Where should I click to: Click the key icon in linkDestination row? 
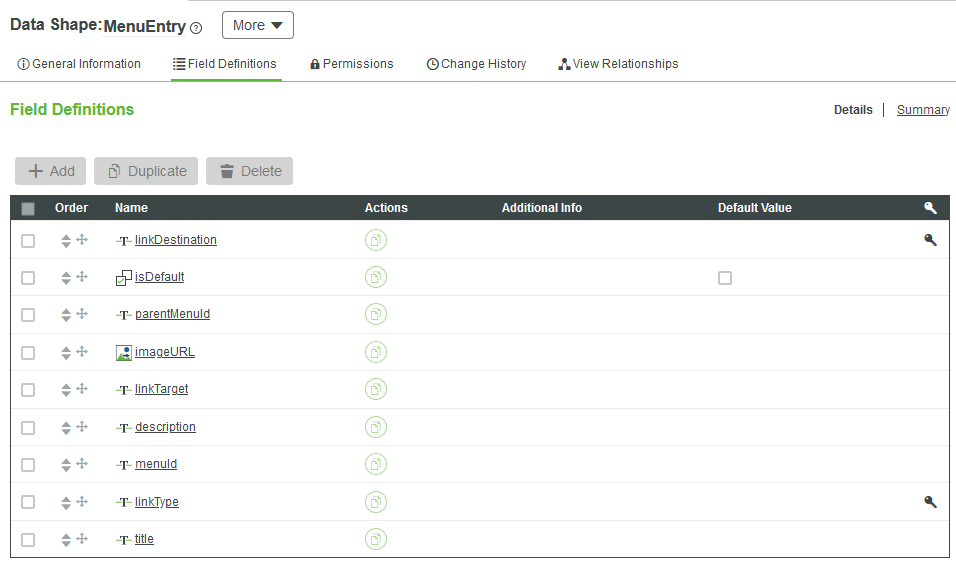tap(930, 240)
